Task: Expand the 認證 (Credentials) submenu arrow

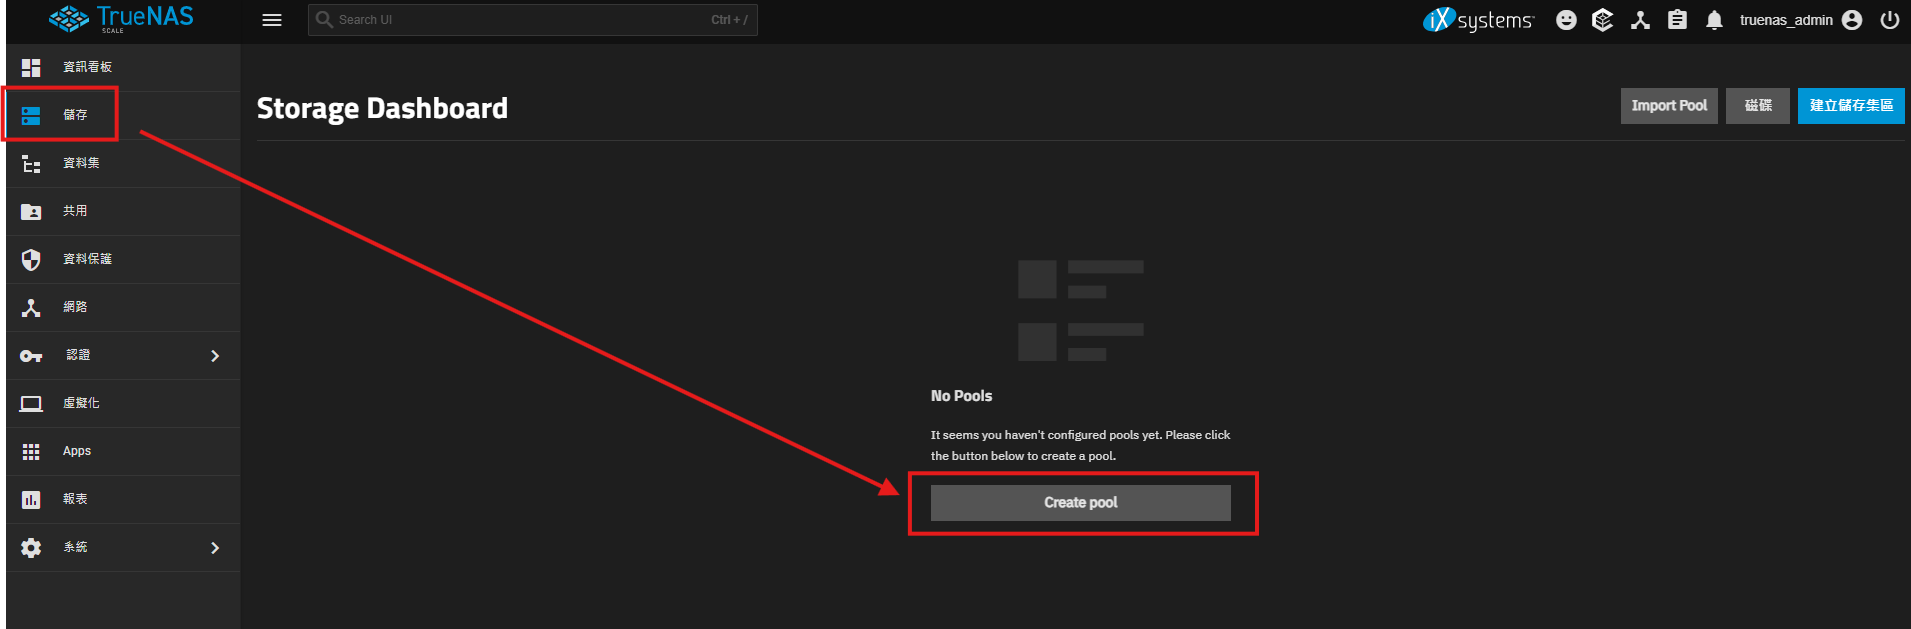Action: pyautogui.click(x=215, y=356)
